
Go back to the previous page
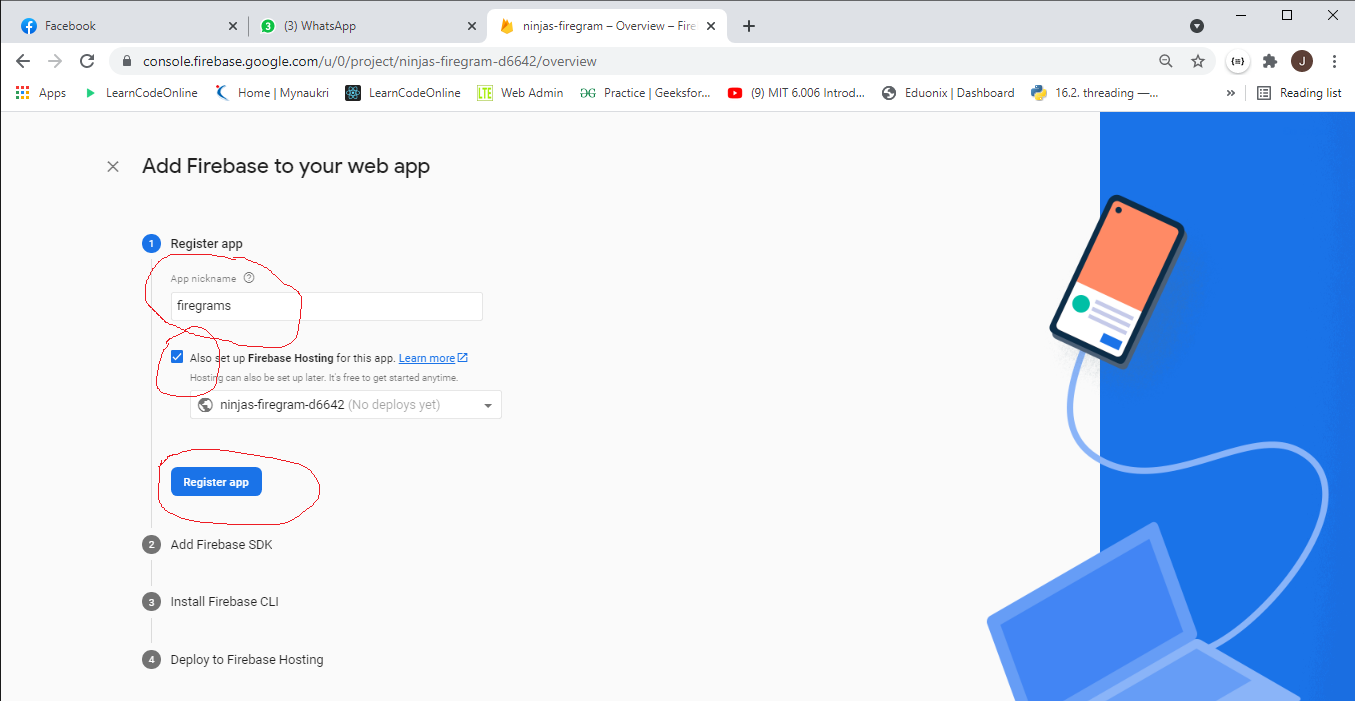point(23,61)
